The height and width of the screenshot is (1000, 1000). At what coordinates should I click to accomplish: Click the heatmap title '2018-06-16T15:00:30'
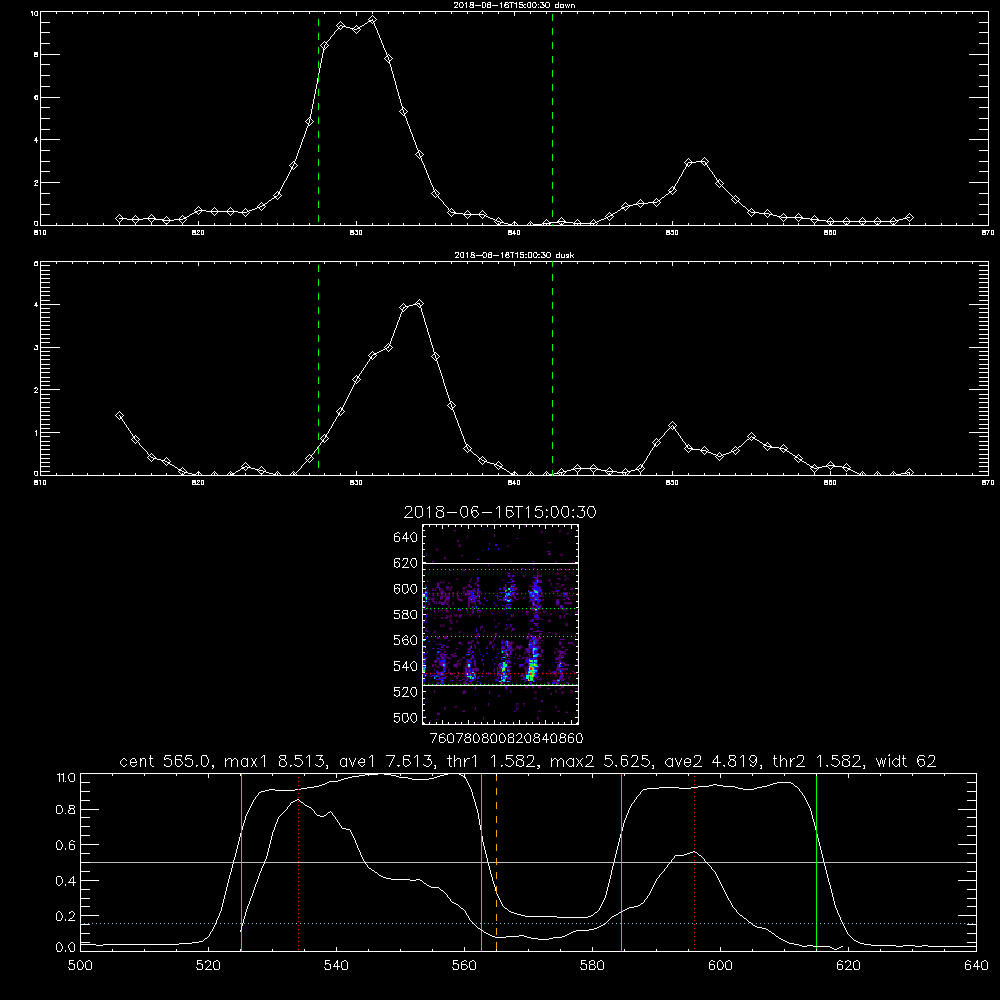[500, 512]
